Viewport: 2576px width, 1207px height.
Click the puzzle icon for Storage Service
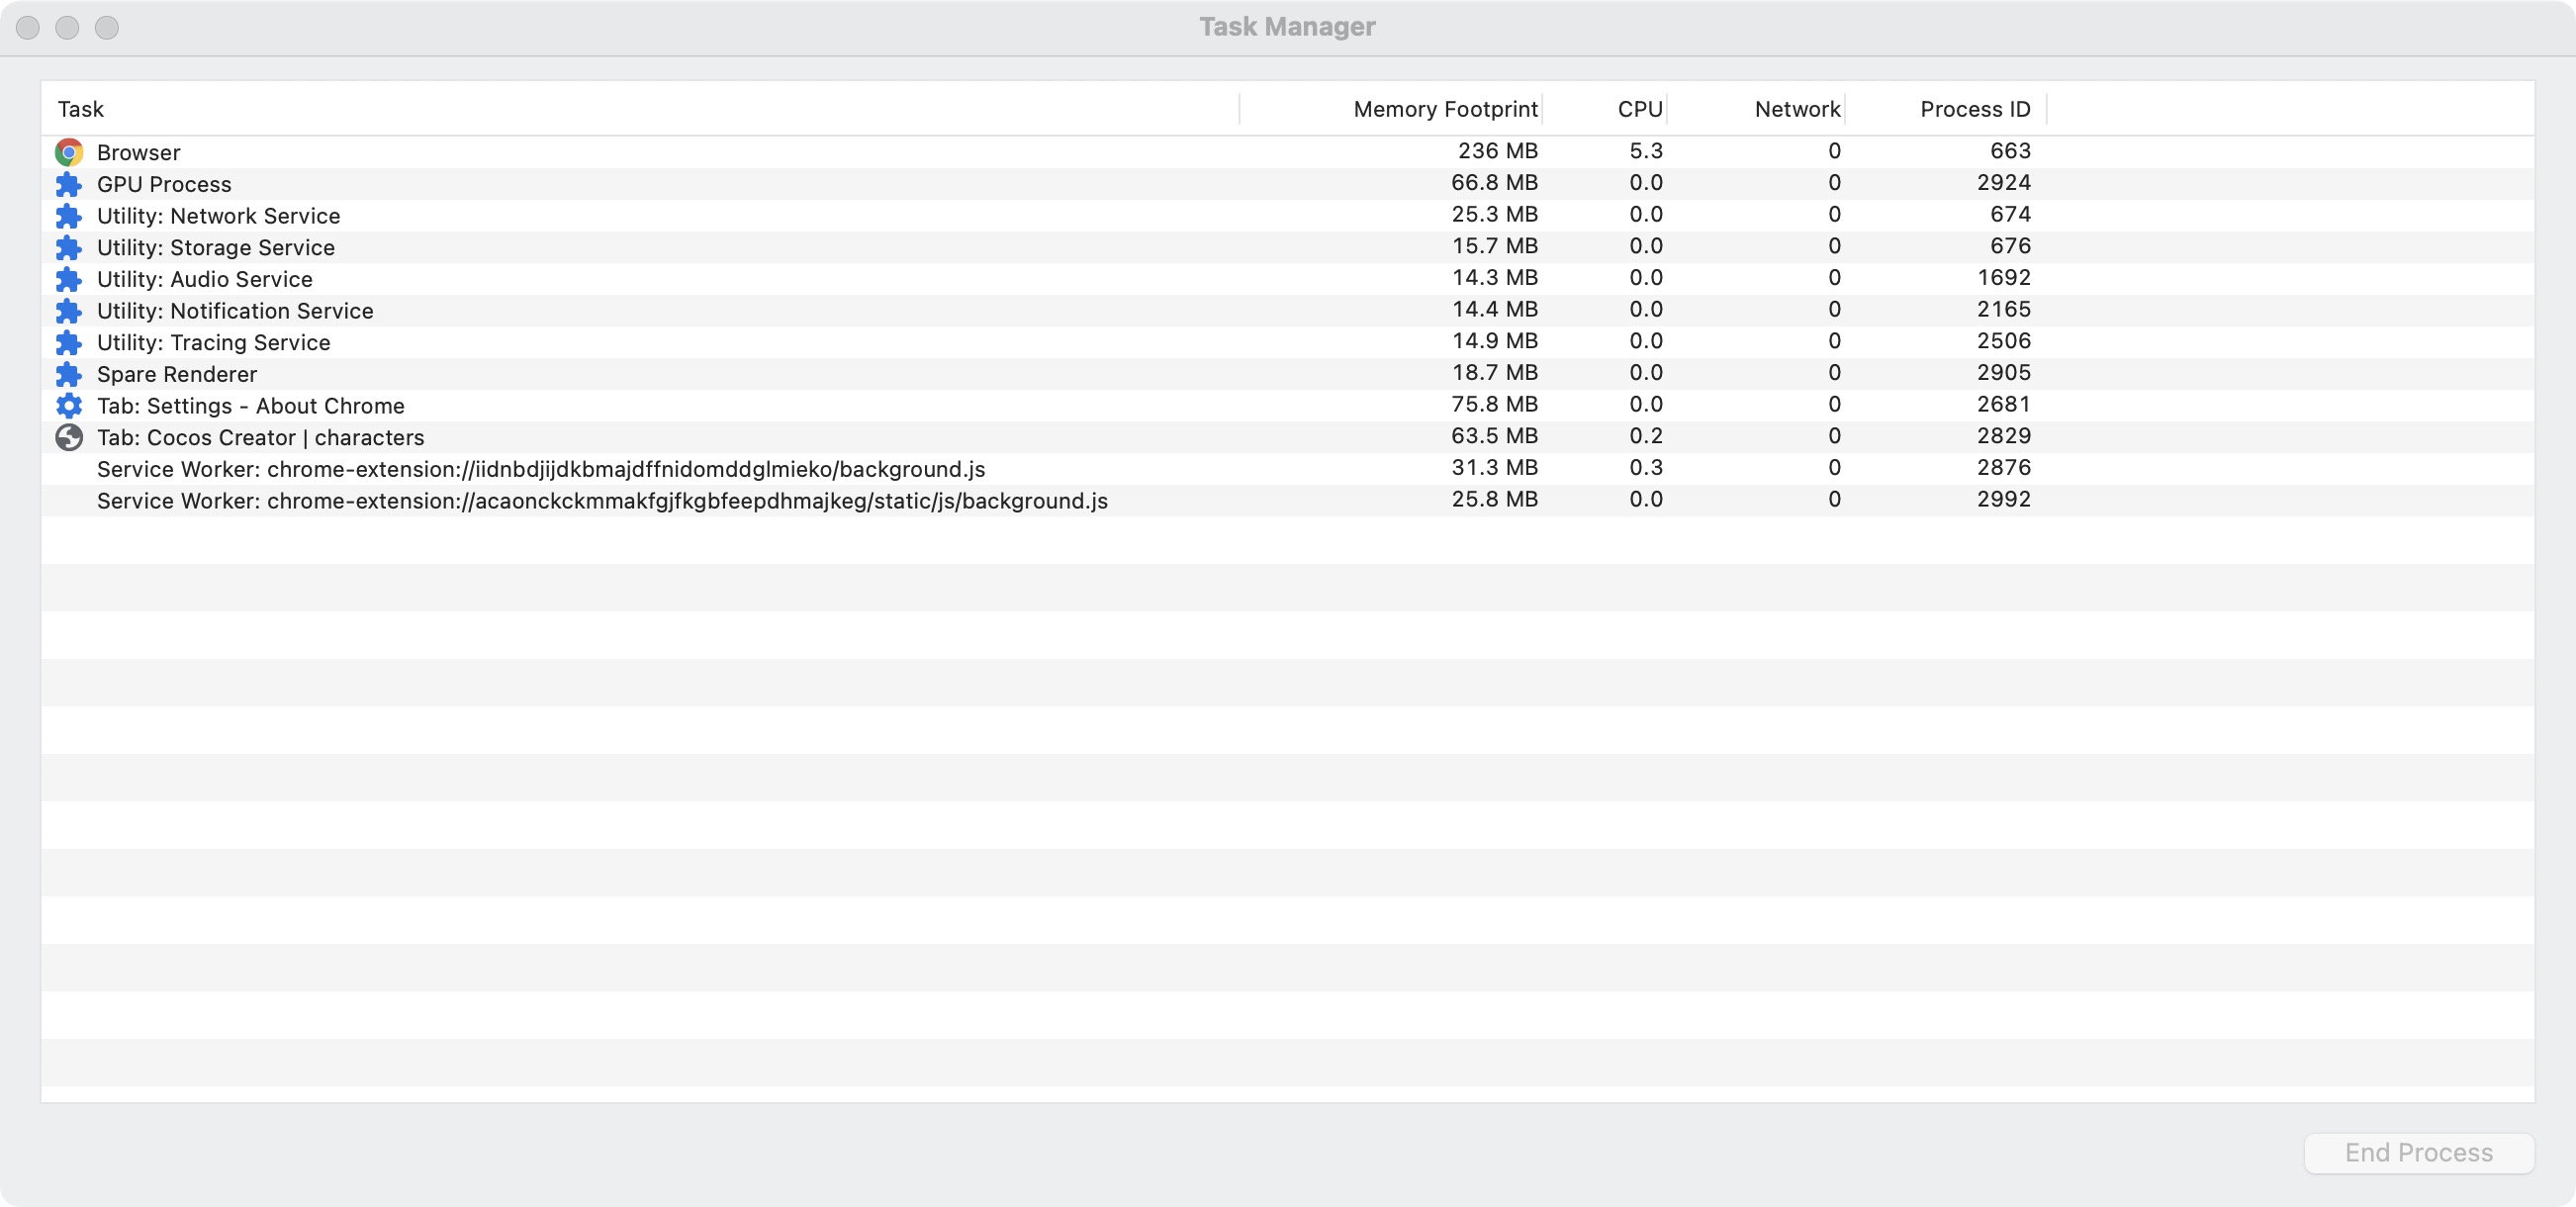pos(69,247)
